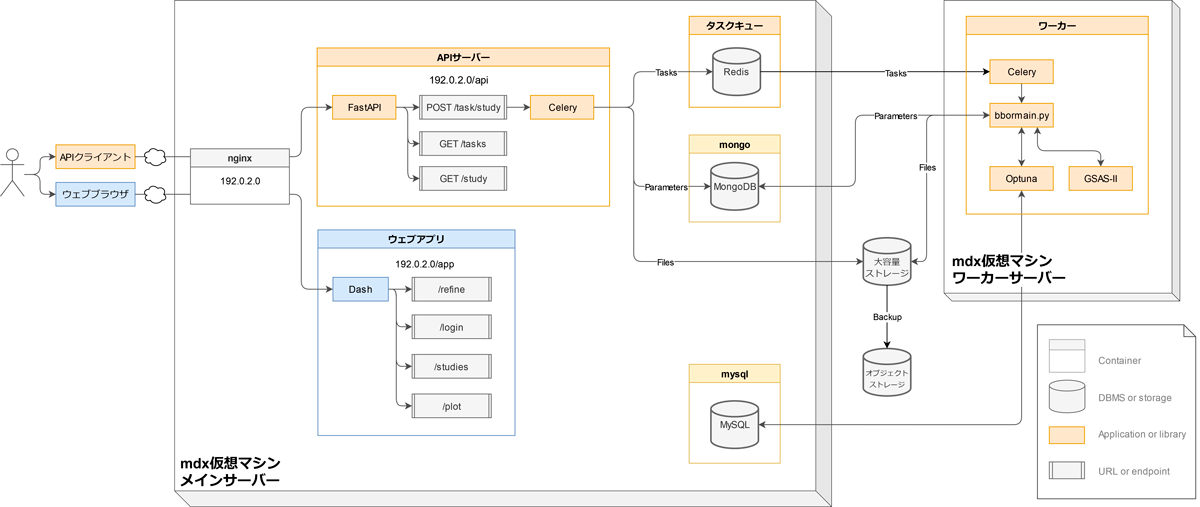This screenshot has height=507, width=1200.
Task: Click the /plot endpoint
Action: point(452,405)
